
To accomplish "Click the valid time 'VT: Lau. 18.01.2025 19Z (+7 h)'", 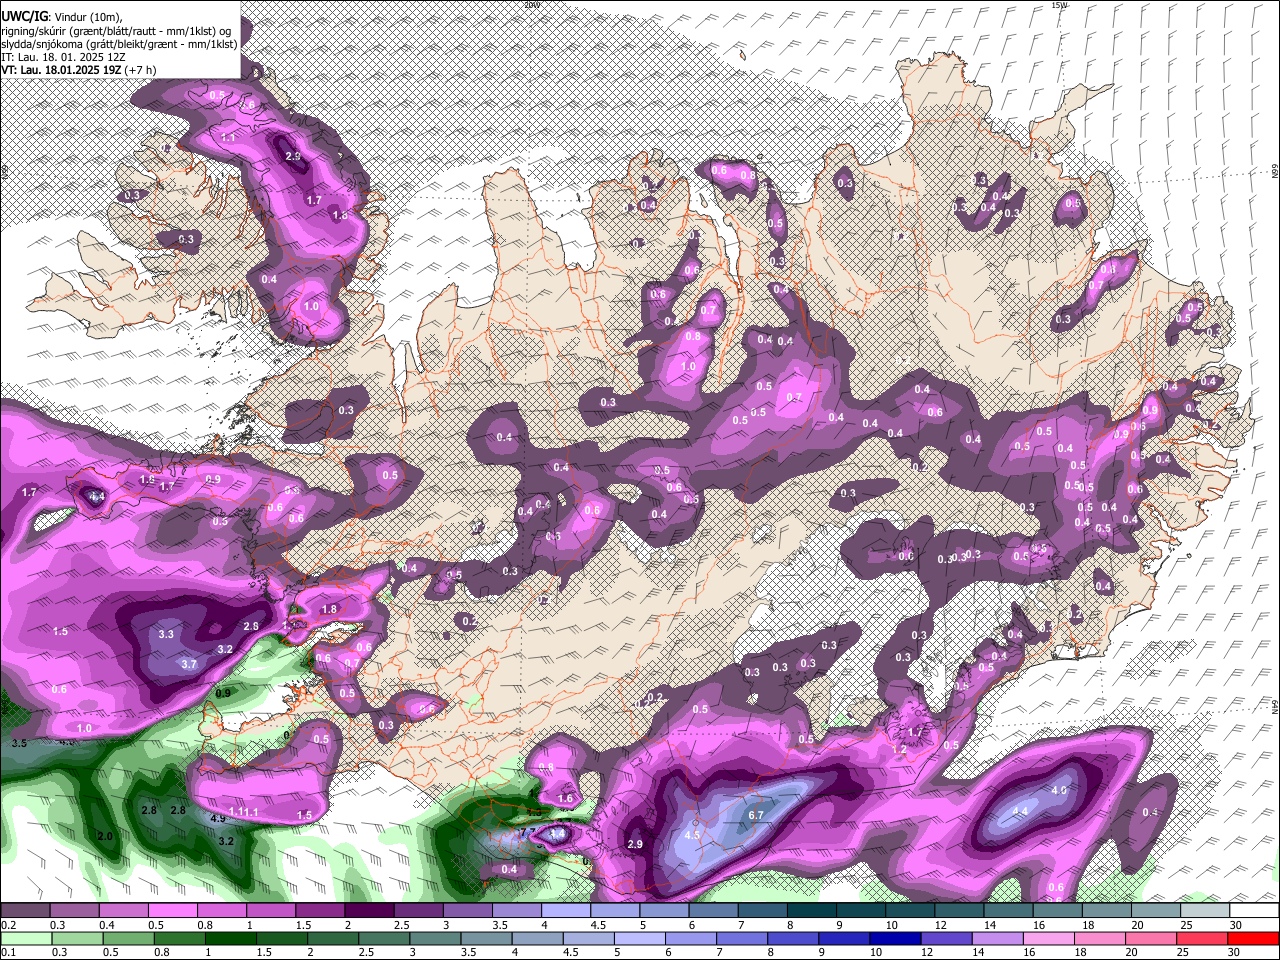I will point(79,70).
